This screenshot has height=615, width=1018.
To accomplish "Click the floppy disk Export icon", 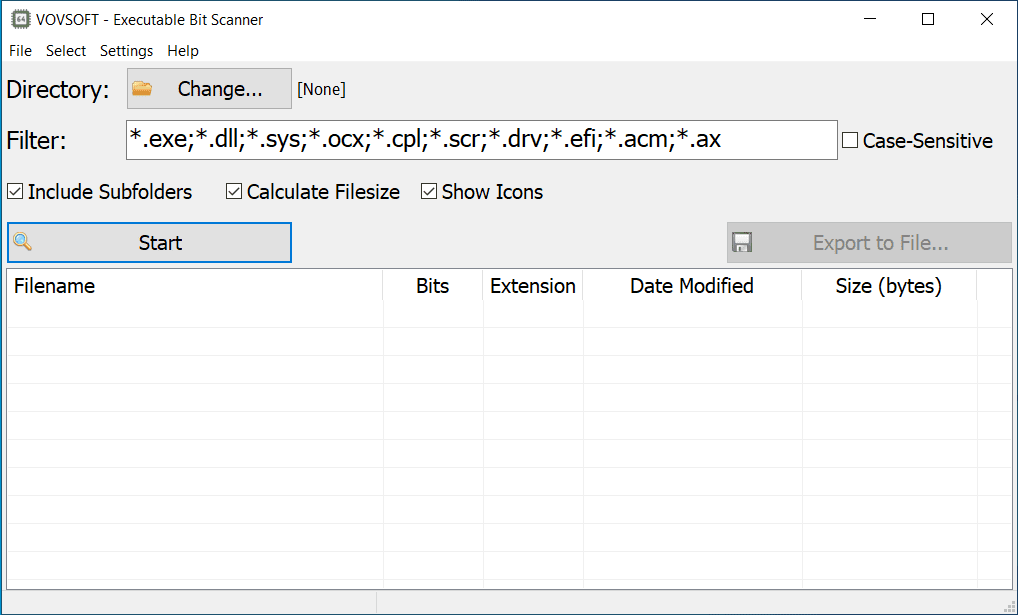I will [x=742, y=243].
